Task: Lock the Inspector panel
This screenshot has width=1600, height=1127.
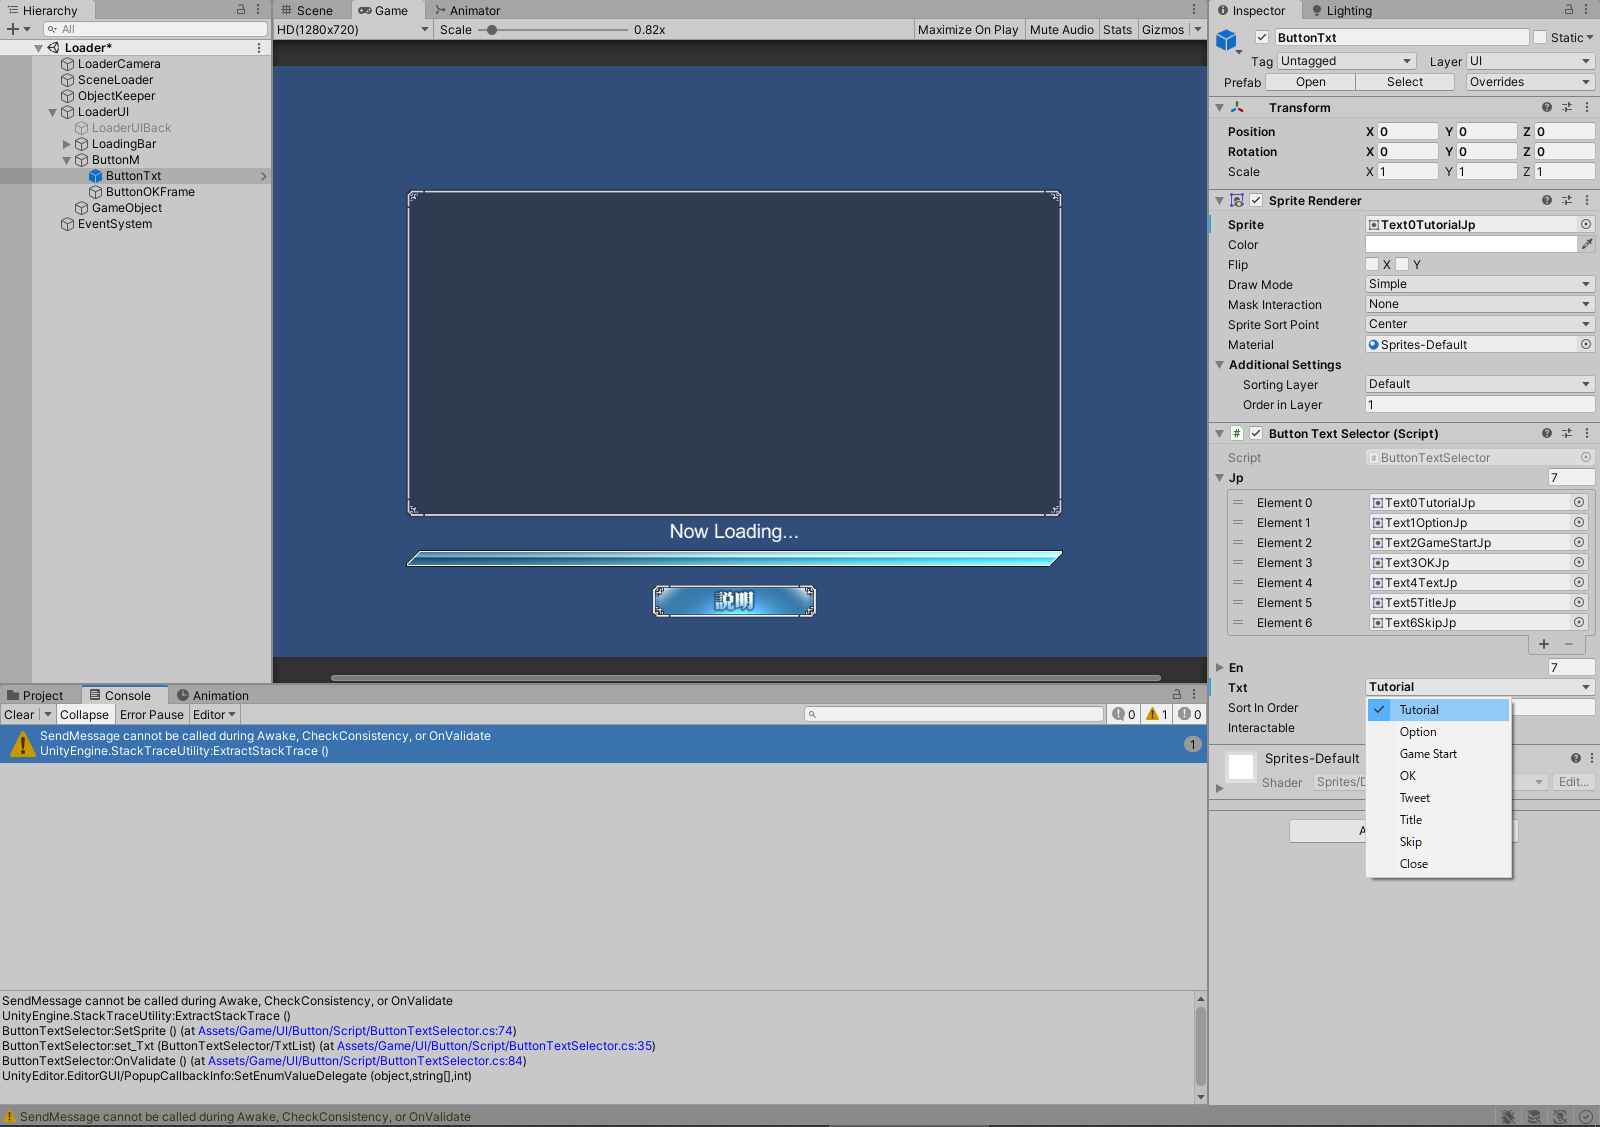Action: 1569,9
